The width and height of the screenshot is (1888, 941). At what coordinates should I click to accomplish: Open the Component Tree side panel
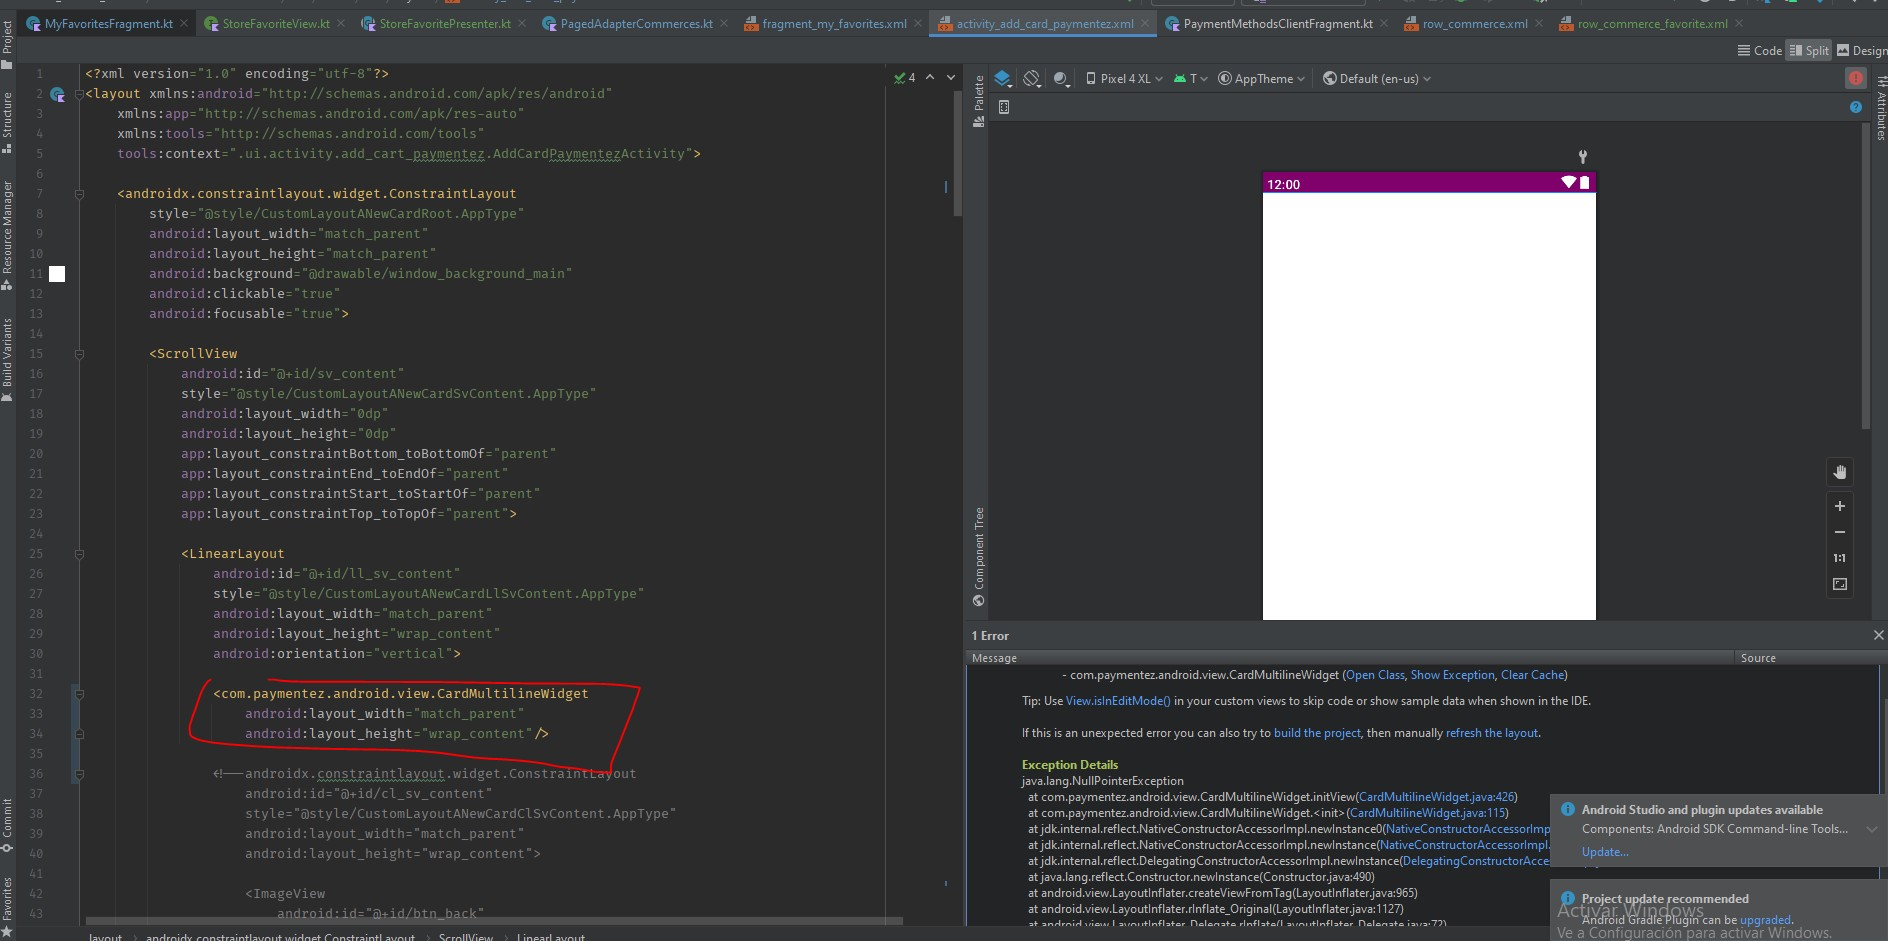pos(979,557)
